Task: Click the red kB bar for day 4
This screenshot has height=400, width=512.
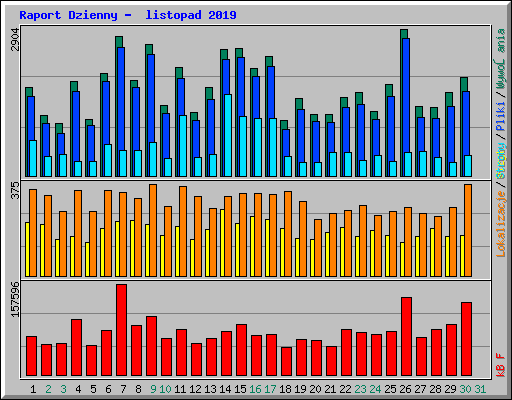Action: pos(77,348)
